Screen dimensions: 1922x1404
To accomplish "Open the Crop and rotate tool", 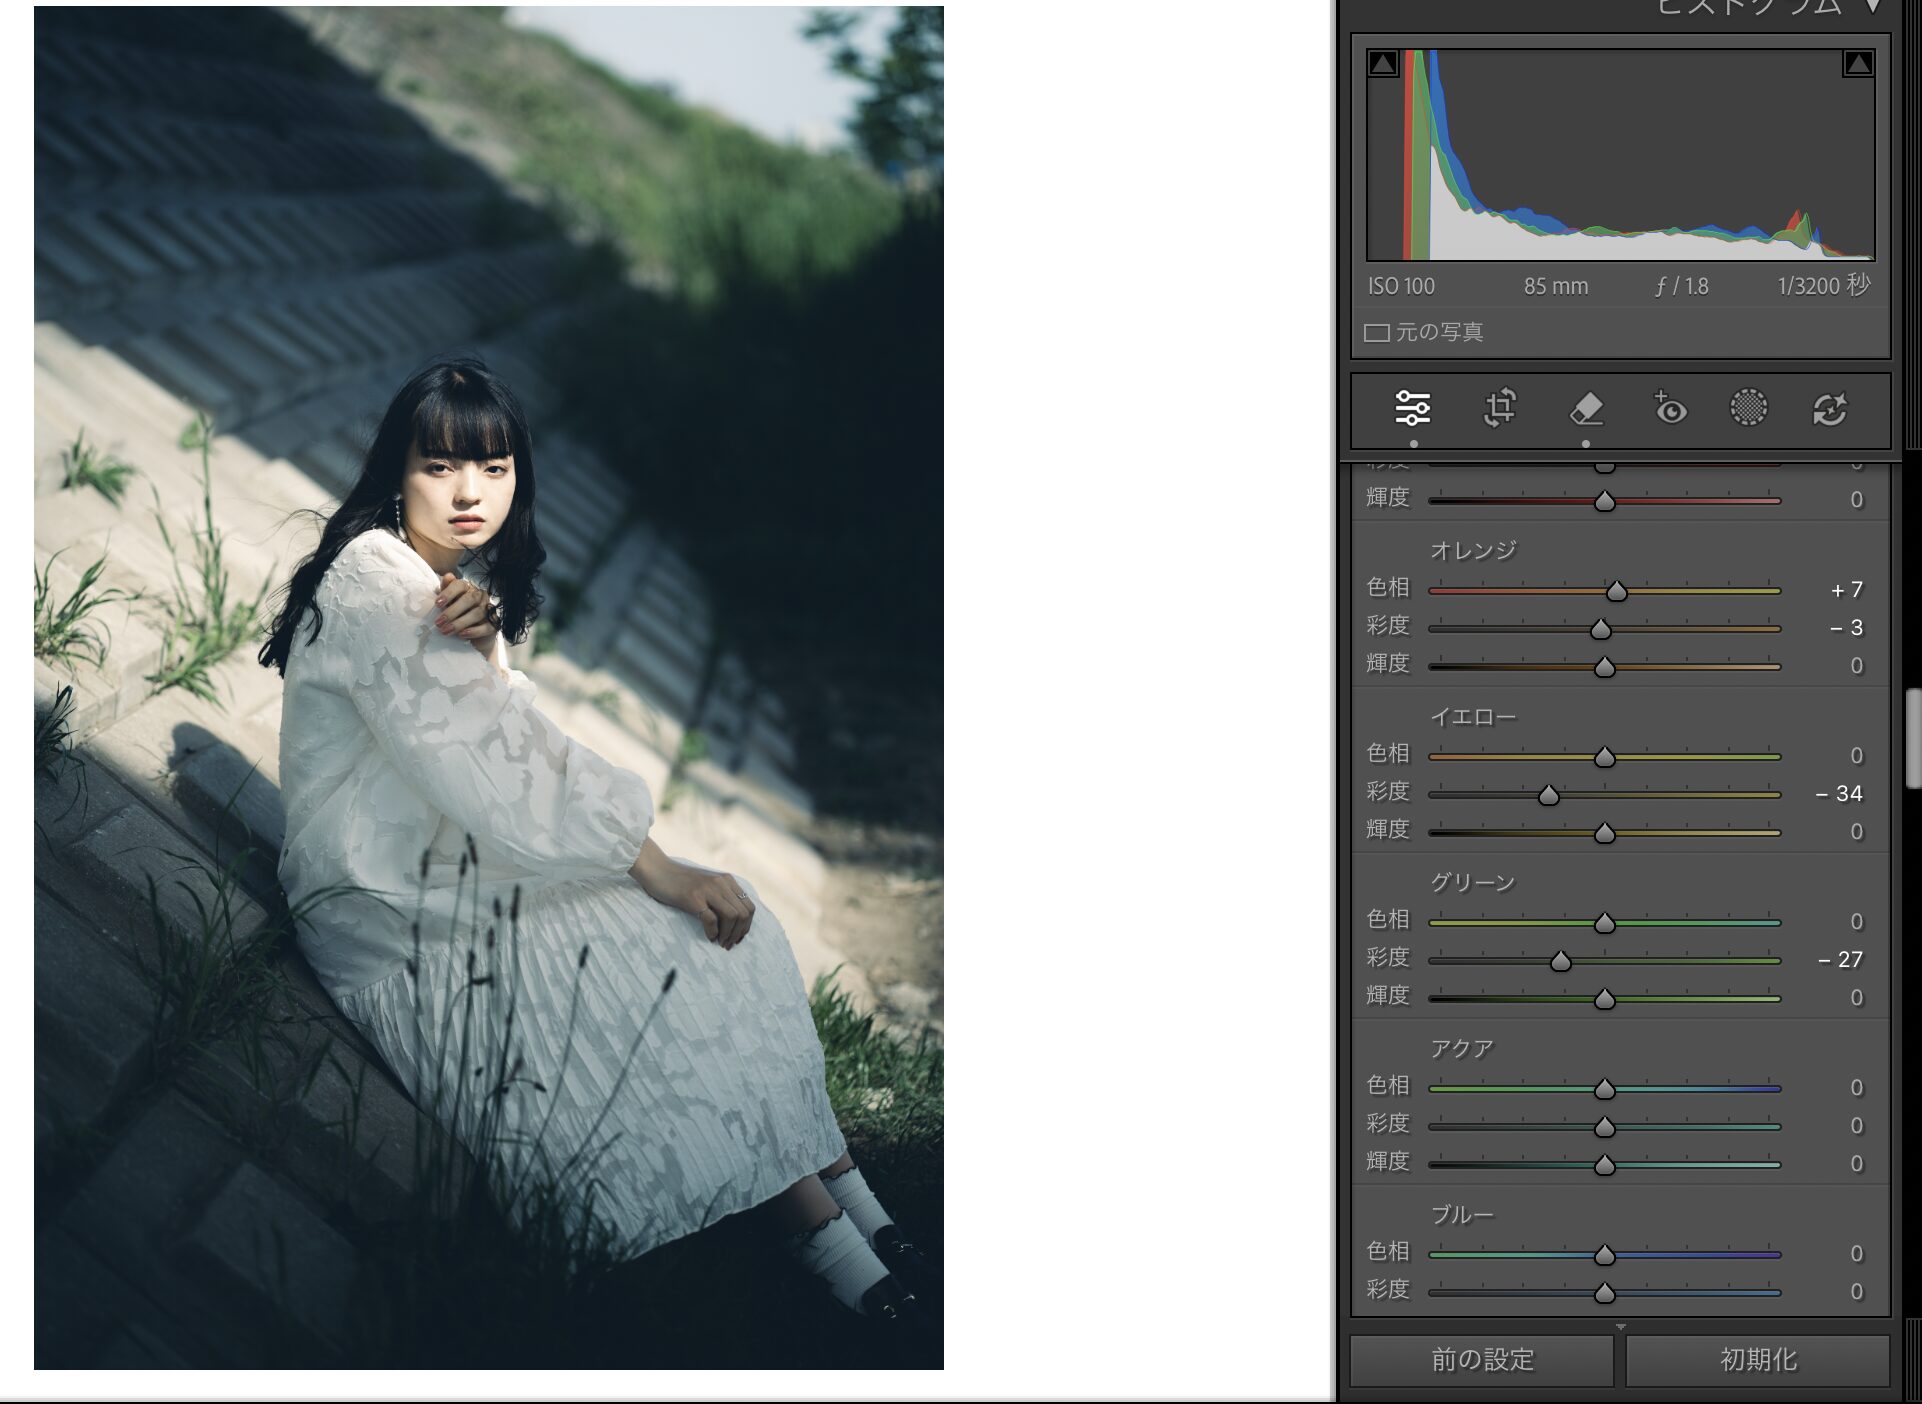I will point(1499,408).
